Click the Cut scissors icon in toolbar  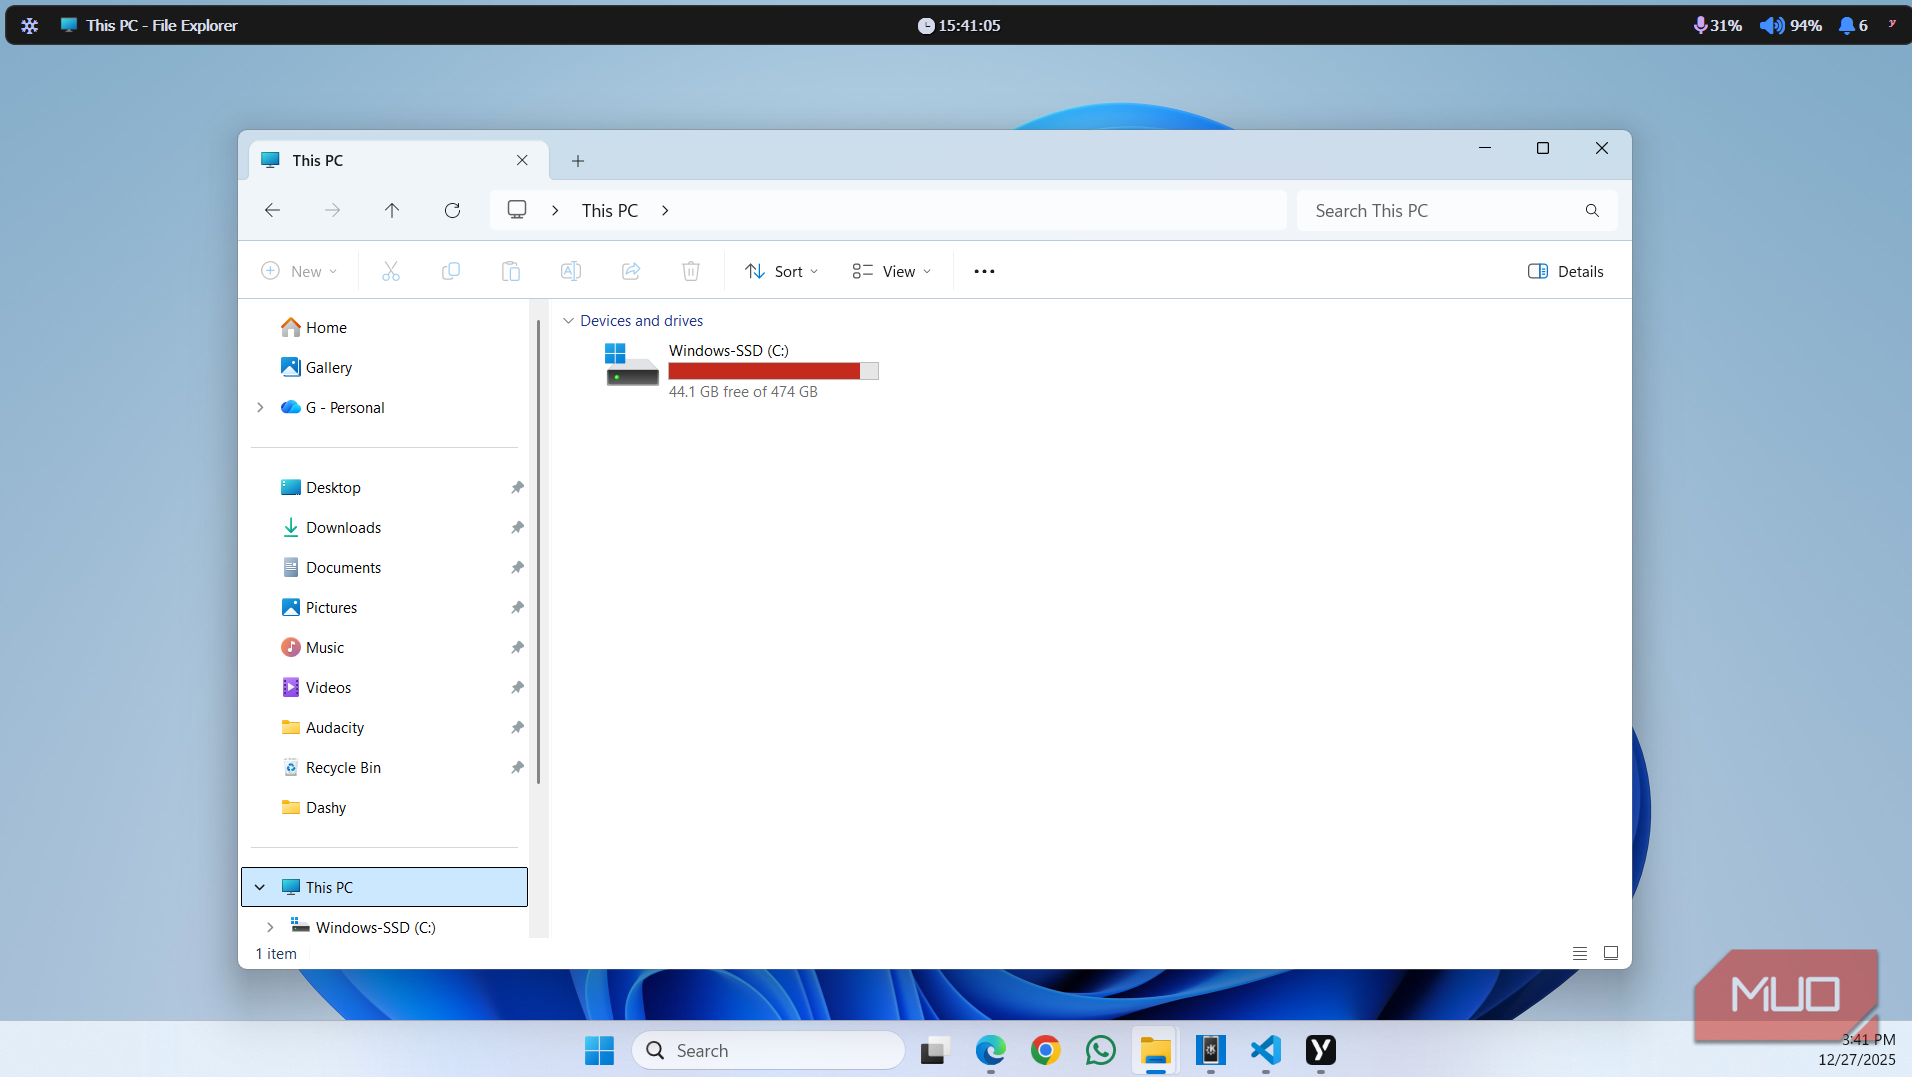click(x=391, y=271)
